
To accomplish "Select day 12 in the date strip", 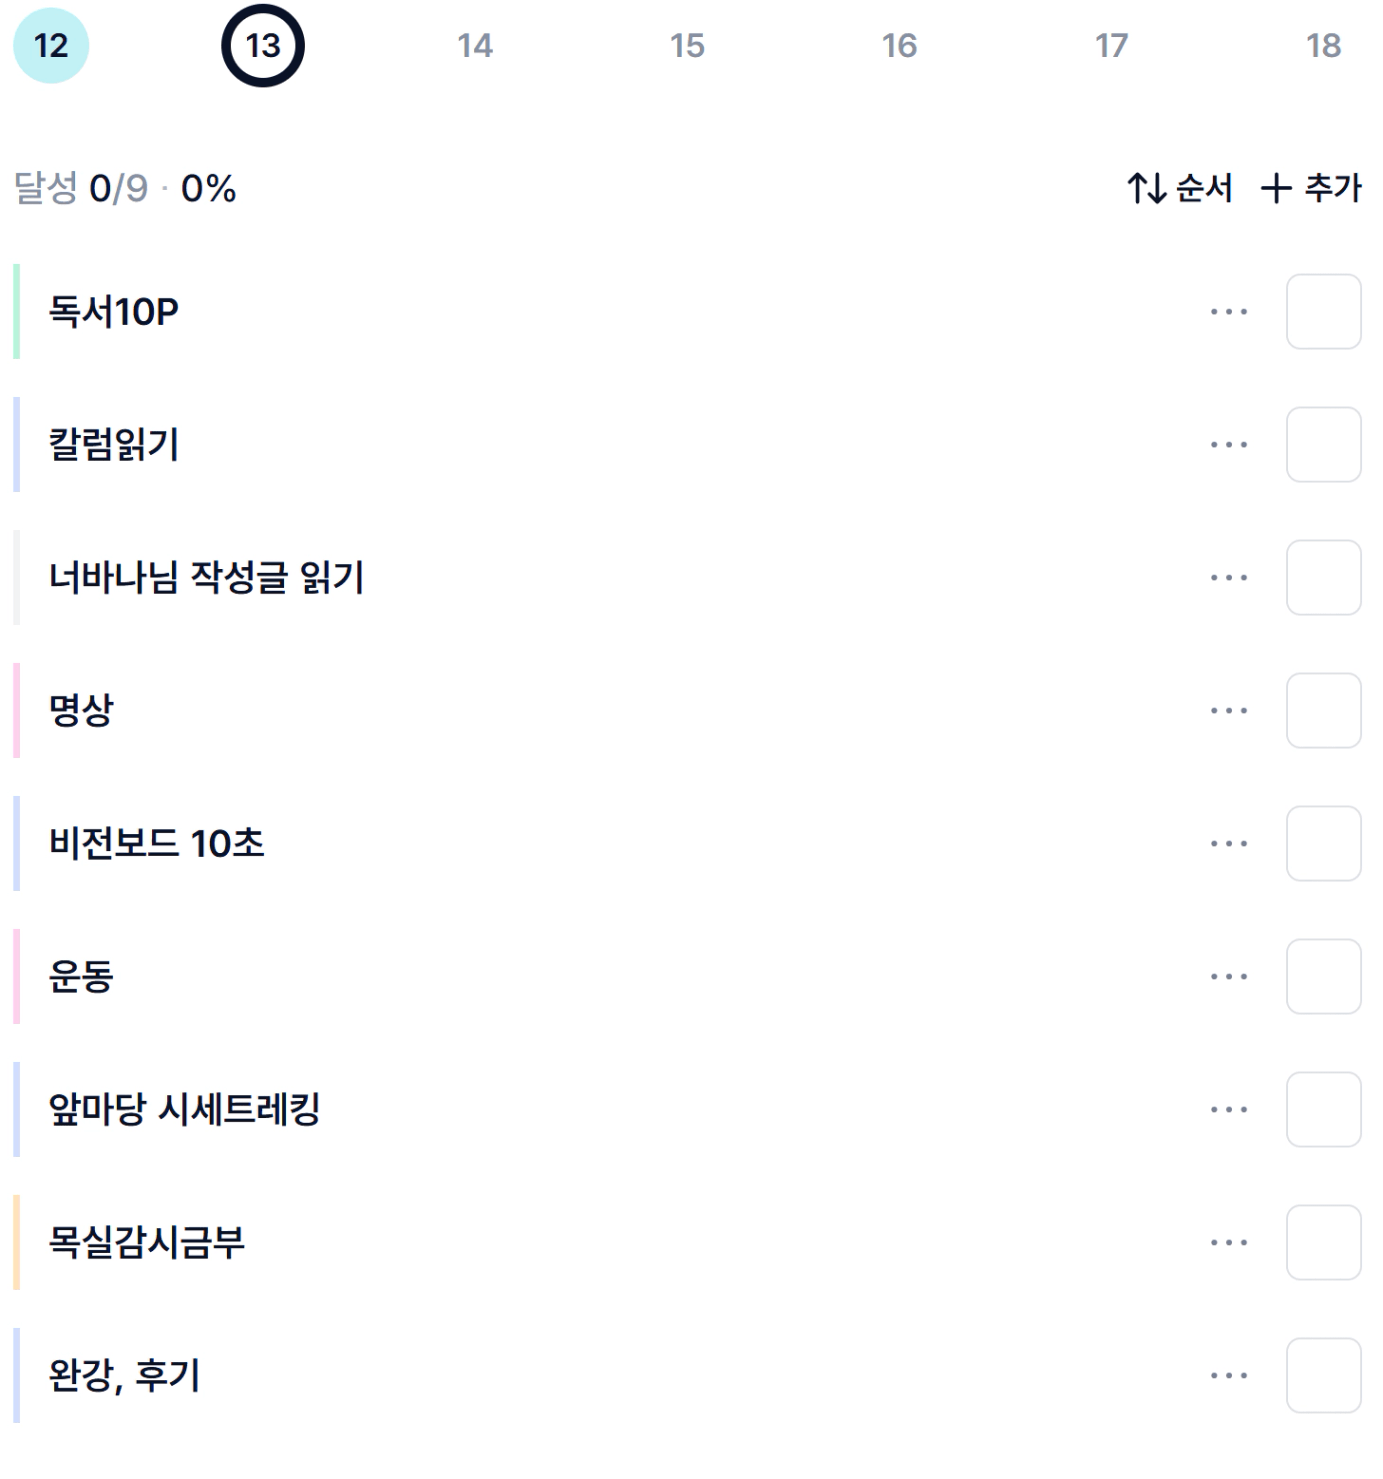I will click(x=51, y=46).
